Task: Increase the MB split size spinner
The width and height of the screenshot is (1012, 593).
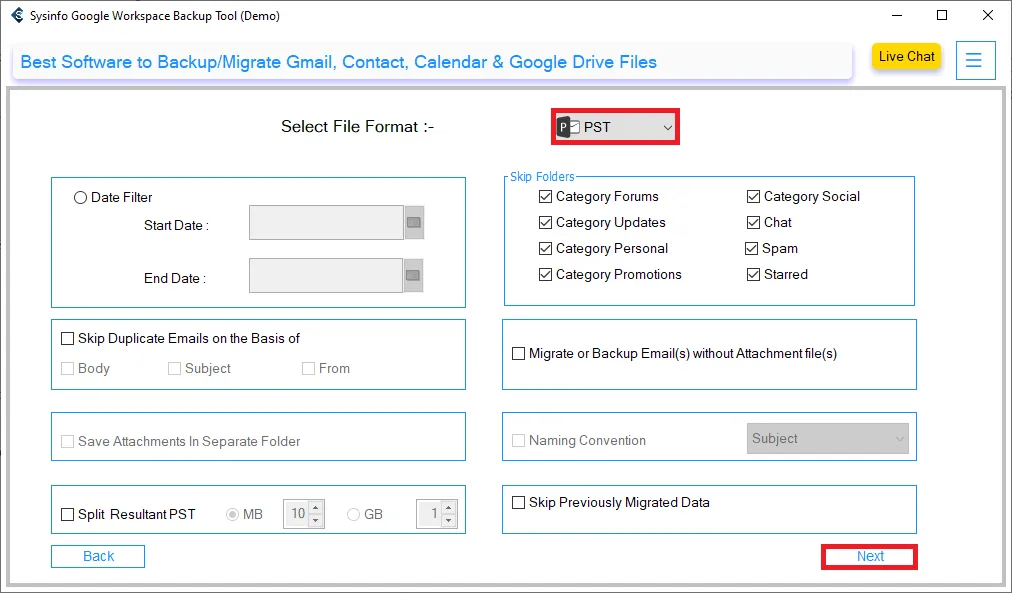Action: [316, 508]
